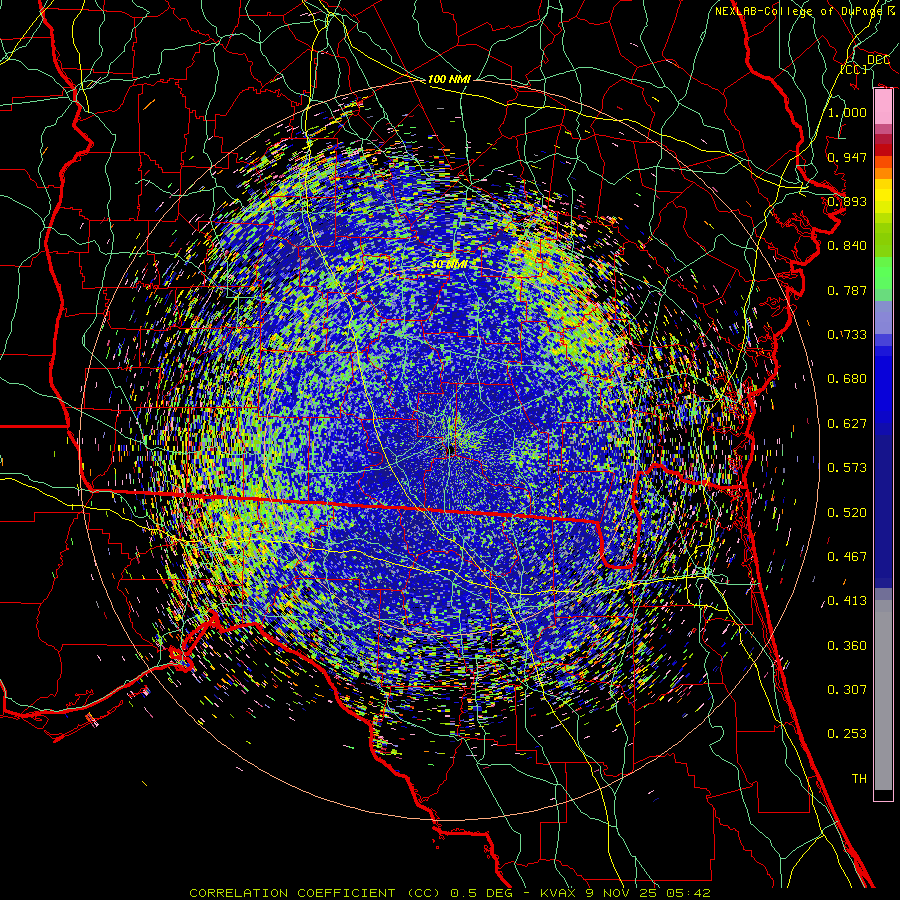Click the 0.840 legend value
Screen dimensions: 900x900
847,246
